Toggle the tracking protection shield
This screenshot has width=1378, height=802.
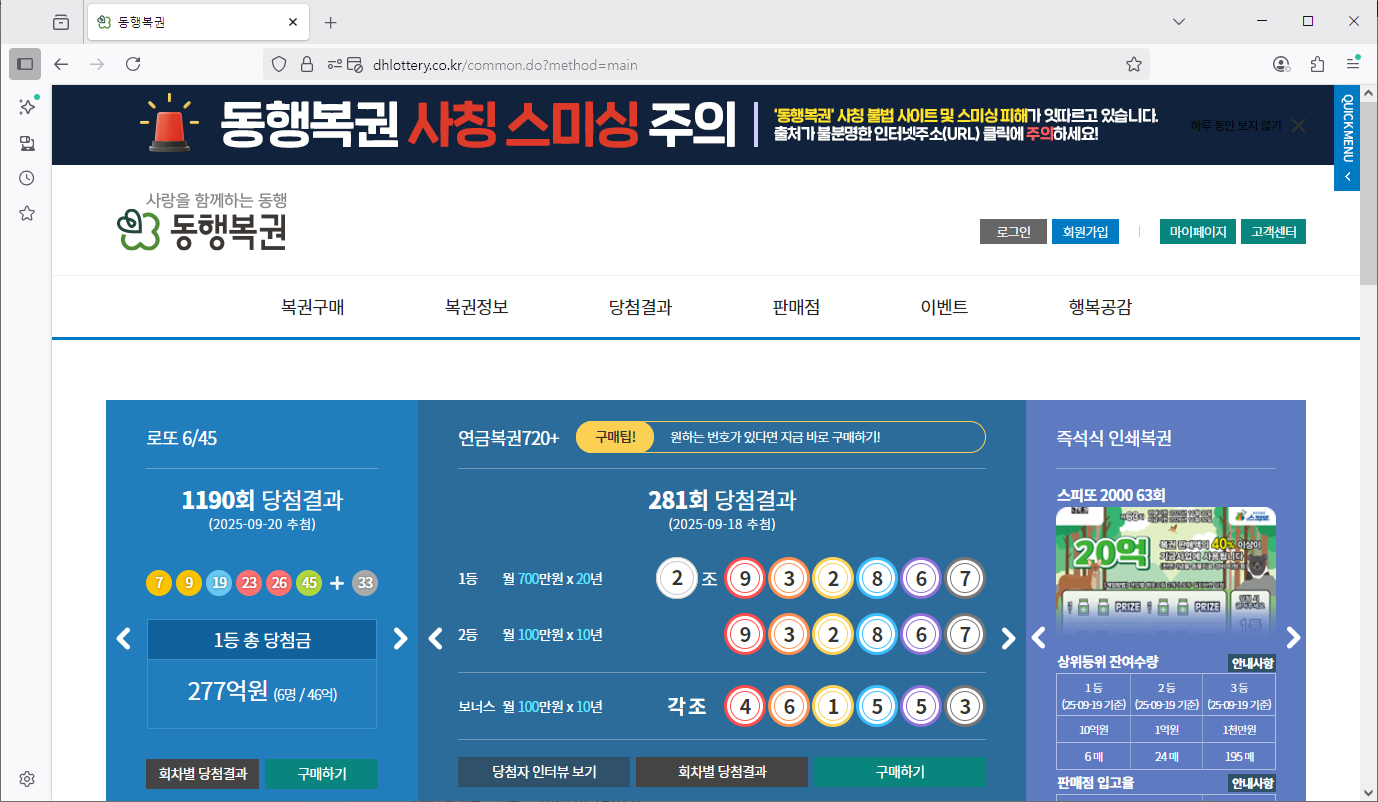click(278, 63)
